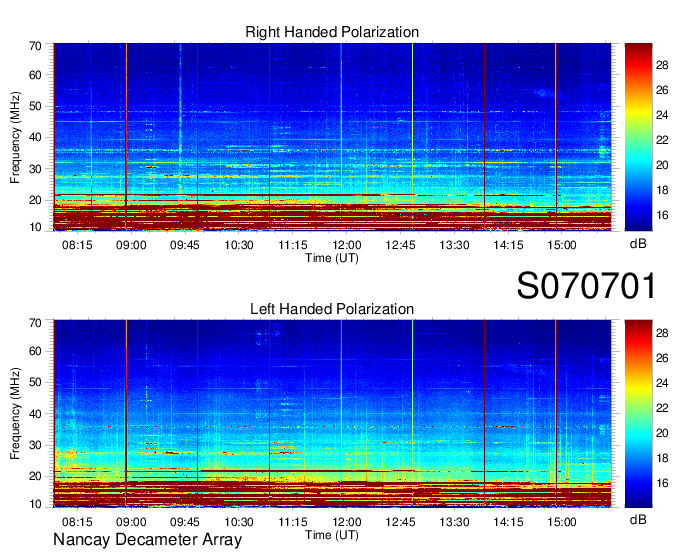Click "09:00" time tick on Left Handed plot
Viewport: 680px width, 552px height.
[131, 522]
